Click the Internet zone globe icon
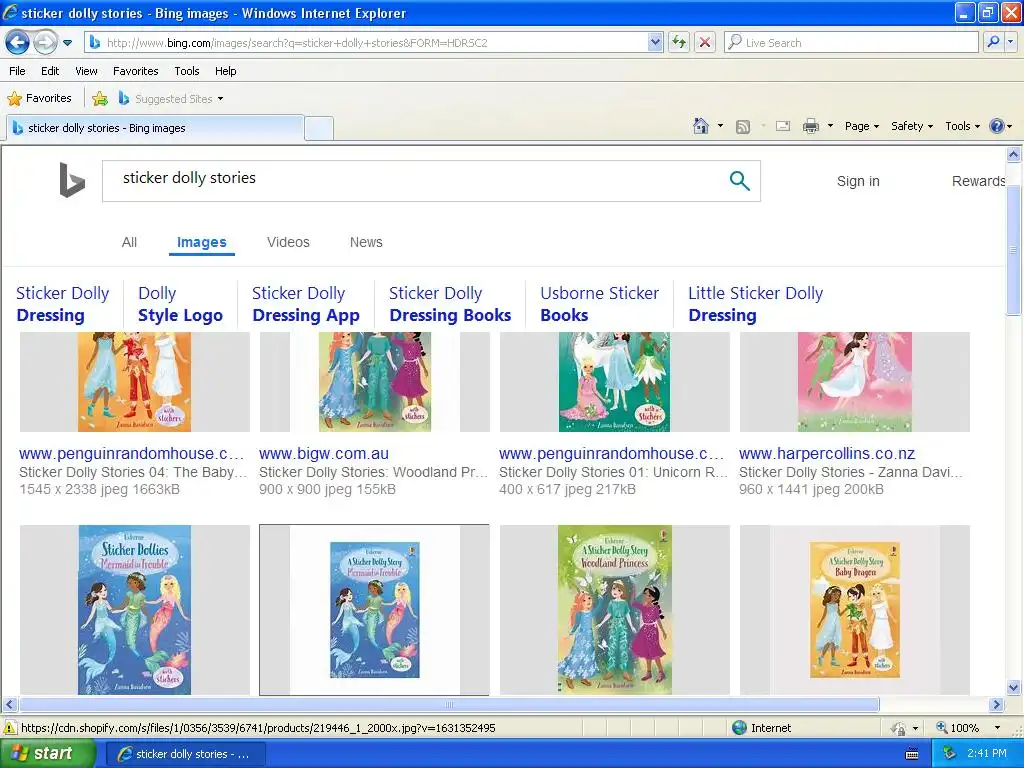 tap(739, 728)
